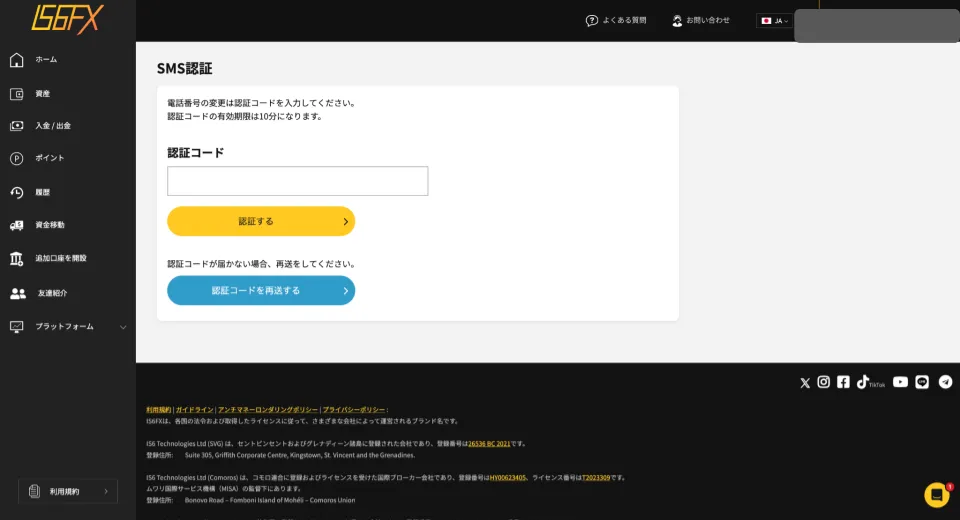Open the TikTok icon in footer

point(870,382)
